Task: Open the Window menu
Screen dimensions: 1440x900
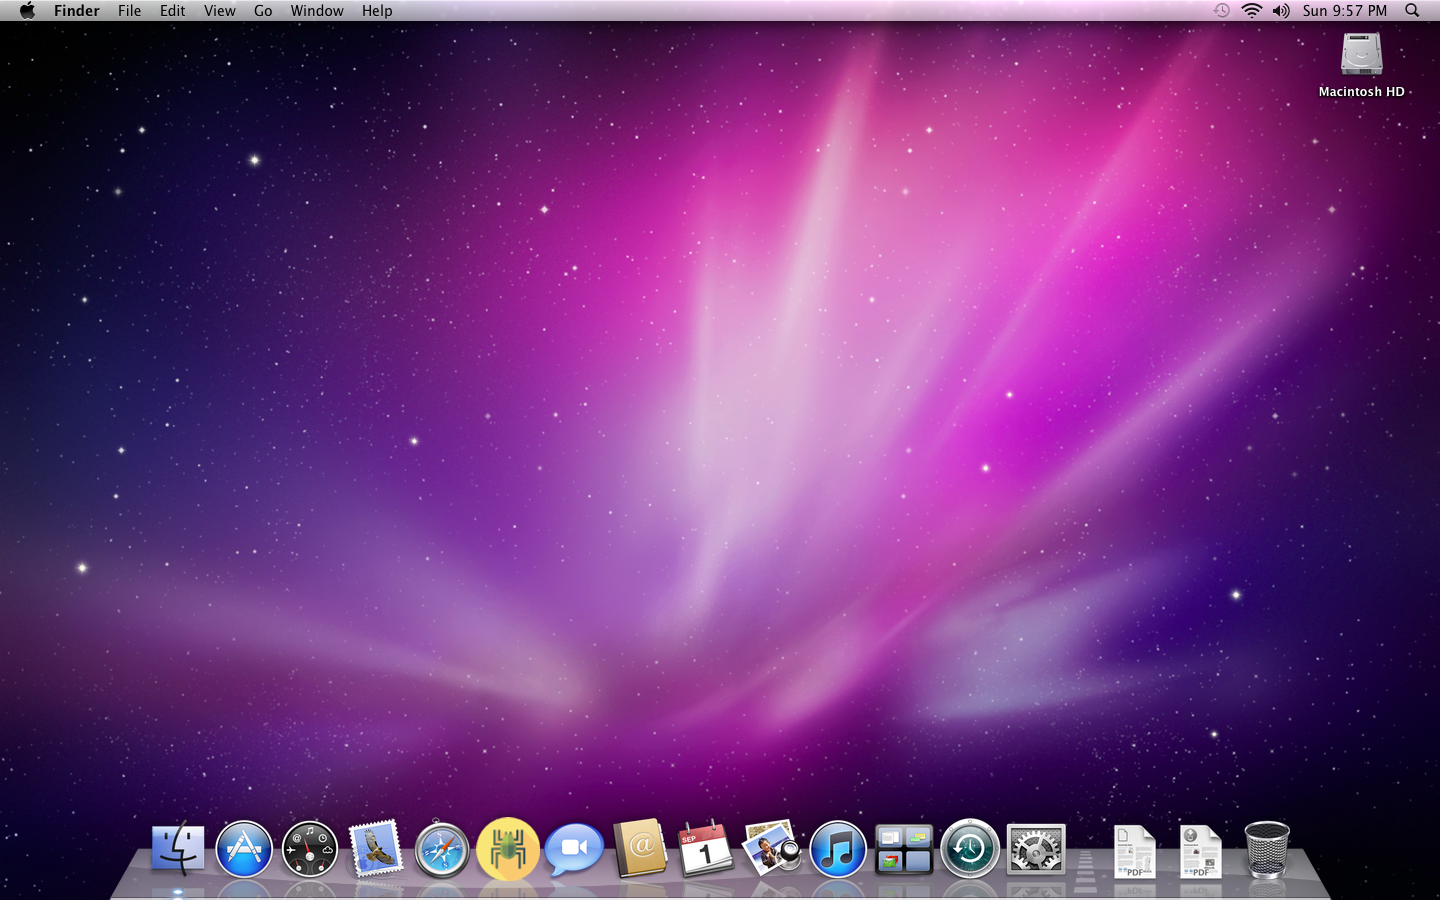Action: [317, 10]
